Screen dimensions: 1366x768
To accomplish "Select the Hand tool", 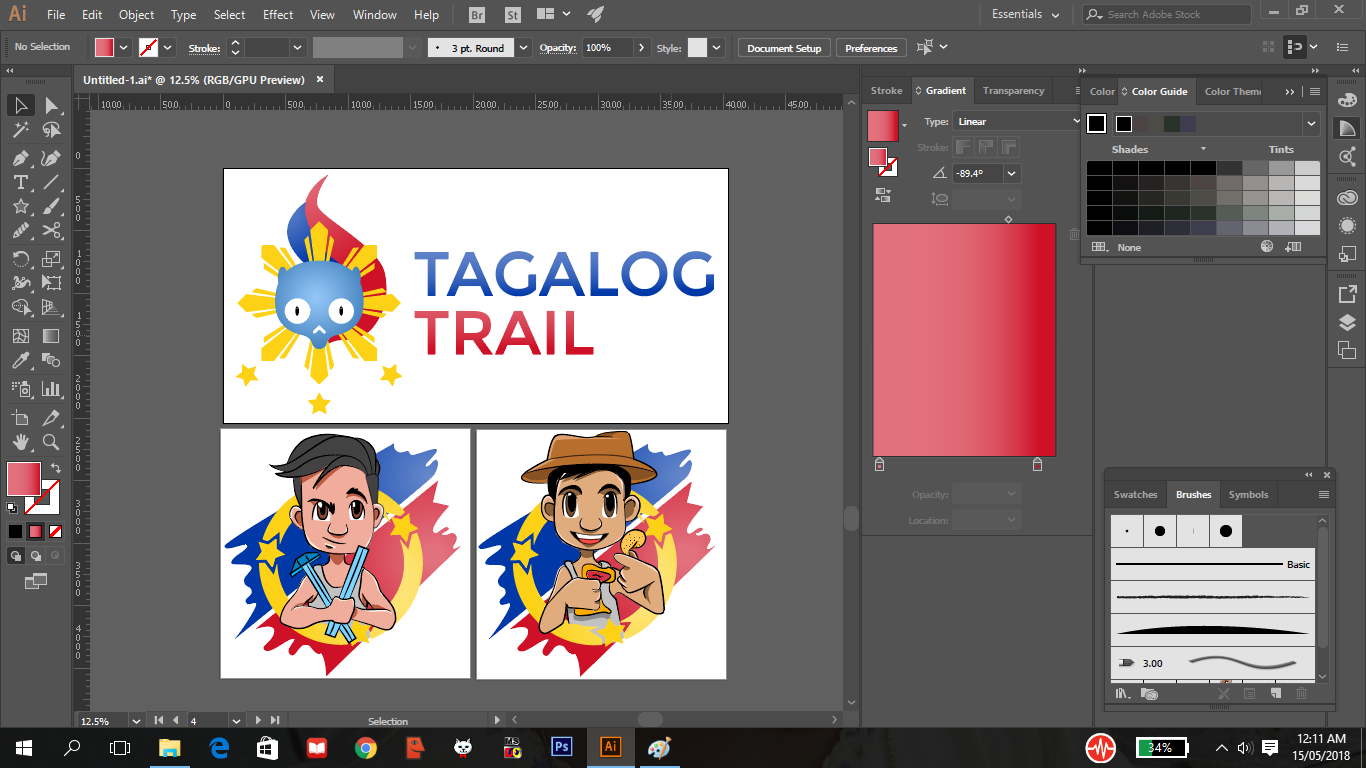I will click(x=20, y=442).
